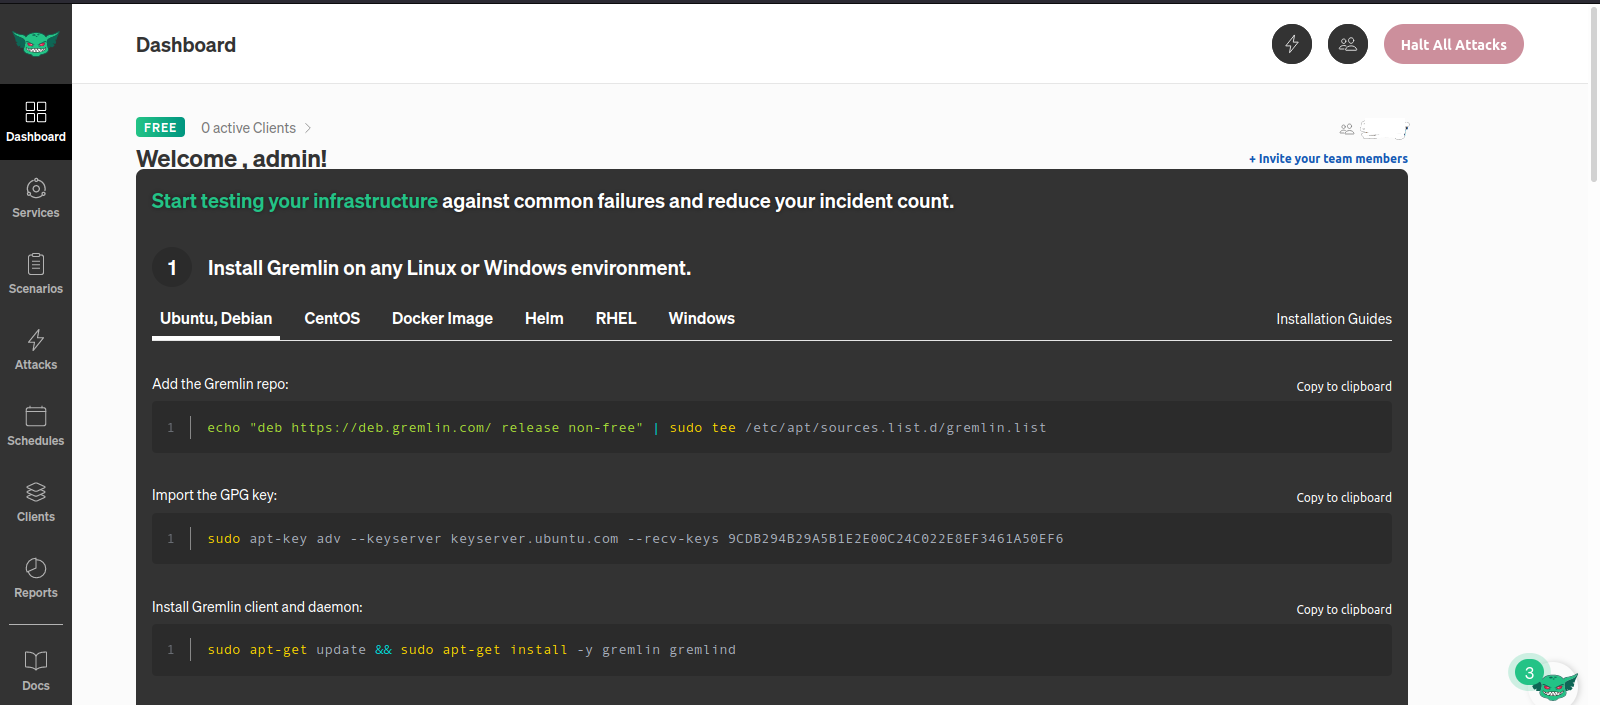Image resolution: width=1600 pixels, height=705 pixels.
Task: Click the Halt All Attacks button
Action: pyautogui.click(x=1453, y=44)
